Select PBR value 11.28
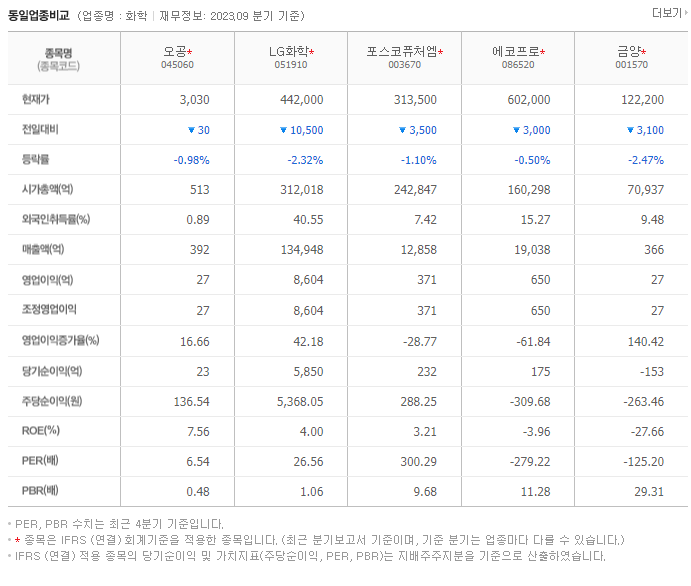 pyautogui.click(x=535, y=491)
